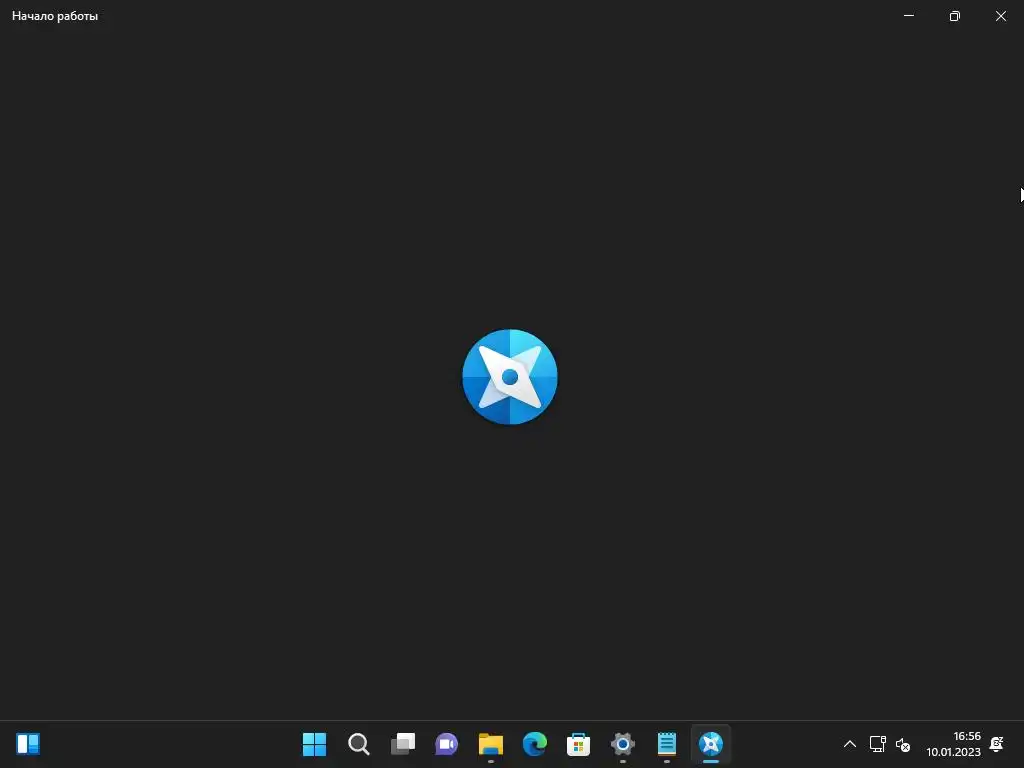Screen dimensions: 1024x768
Task: Restore down the Начало работы window
Action: tap(955, 16)
